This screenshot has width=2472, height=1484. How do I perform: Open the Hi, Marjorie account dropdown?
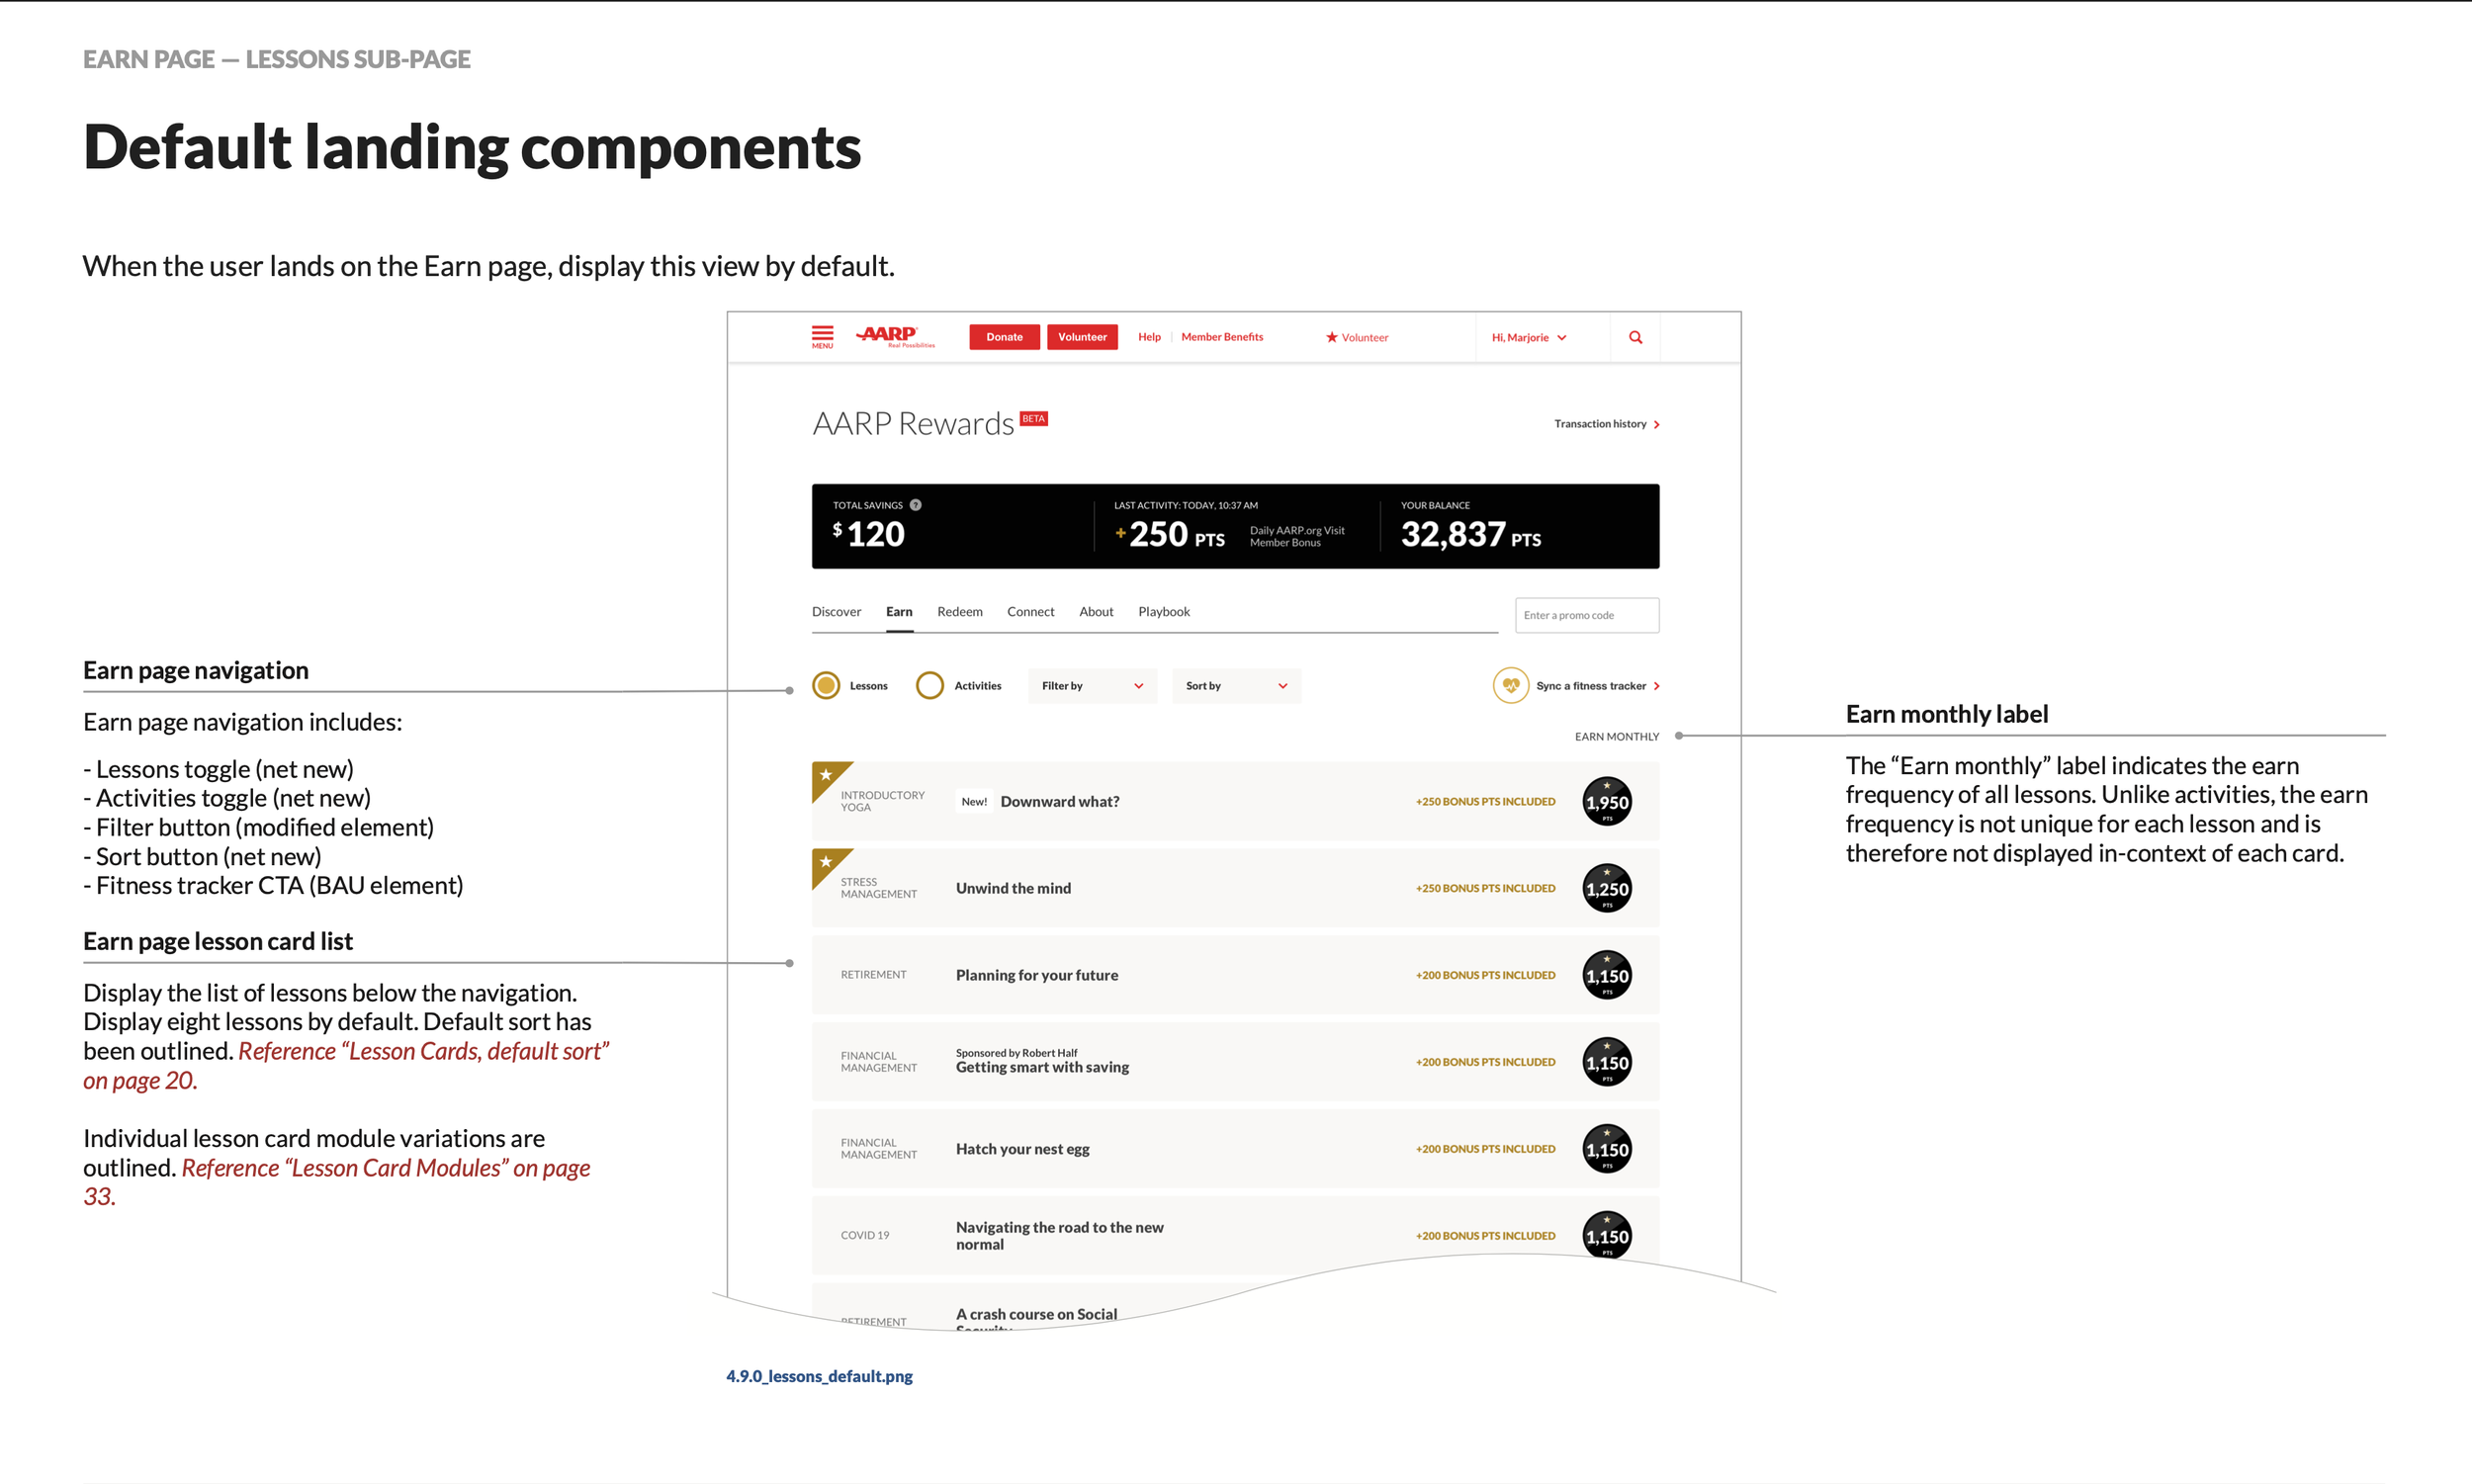coord(1529,338)
